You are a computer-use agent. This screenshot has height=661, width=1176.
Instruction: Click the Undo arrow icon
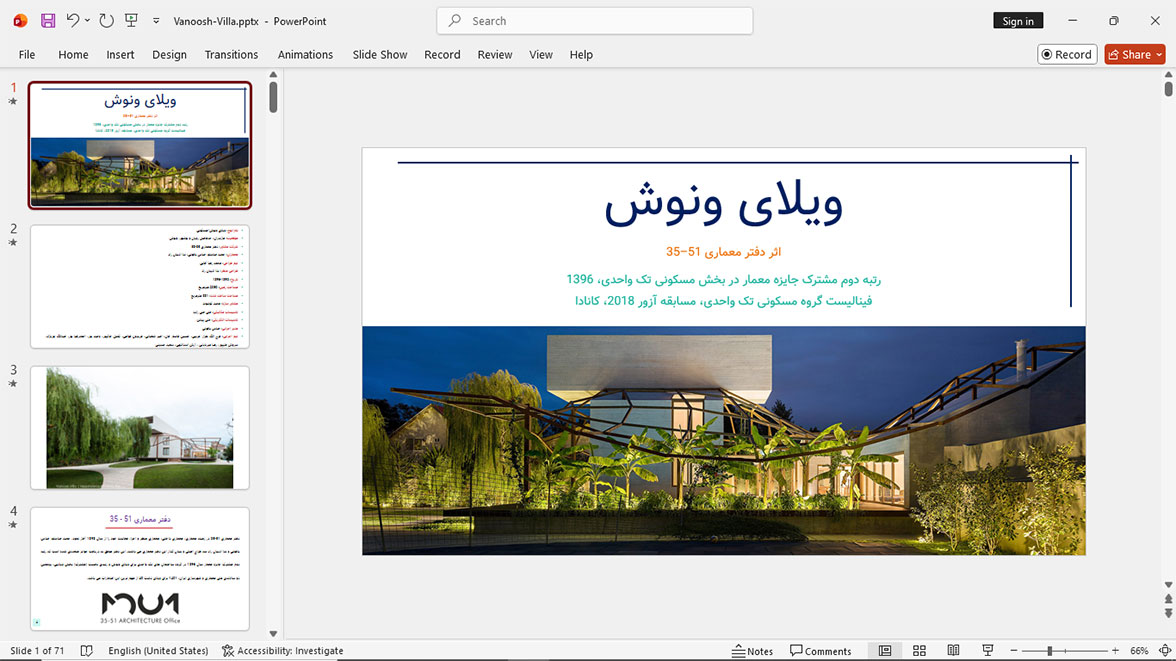click(x=72, y=20)
